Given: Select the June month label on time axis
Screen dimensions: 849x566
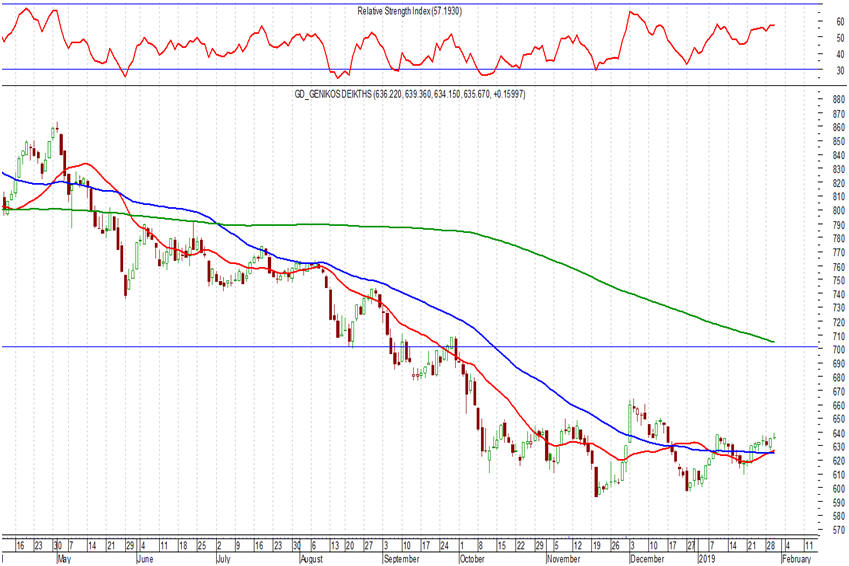Looking at the screenshot, I should point(145,559).
